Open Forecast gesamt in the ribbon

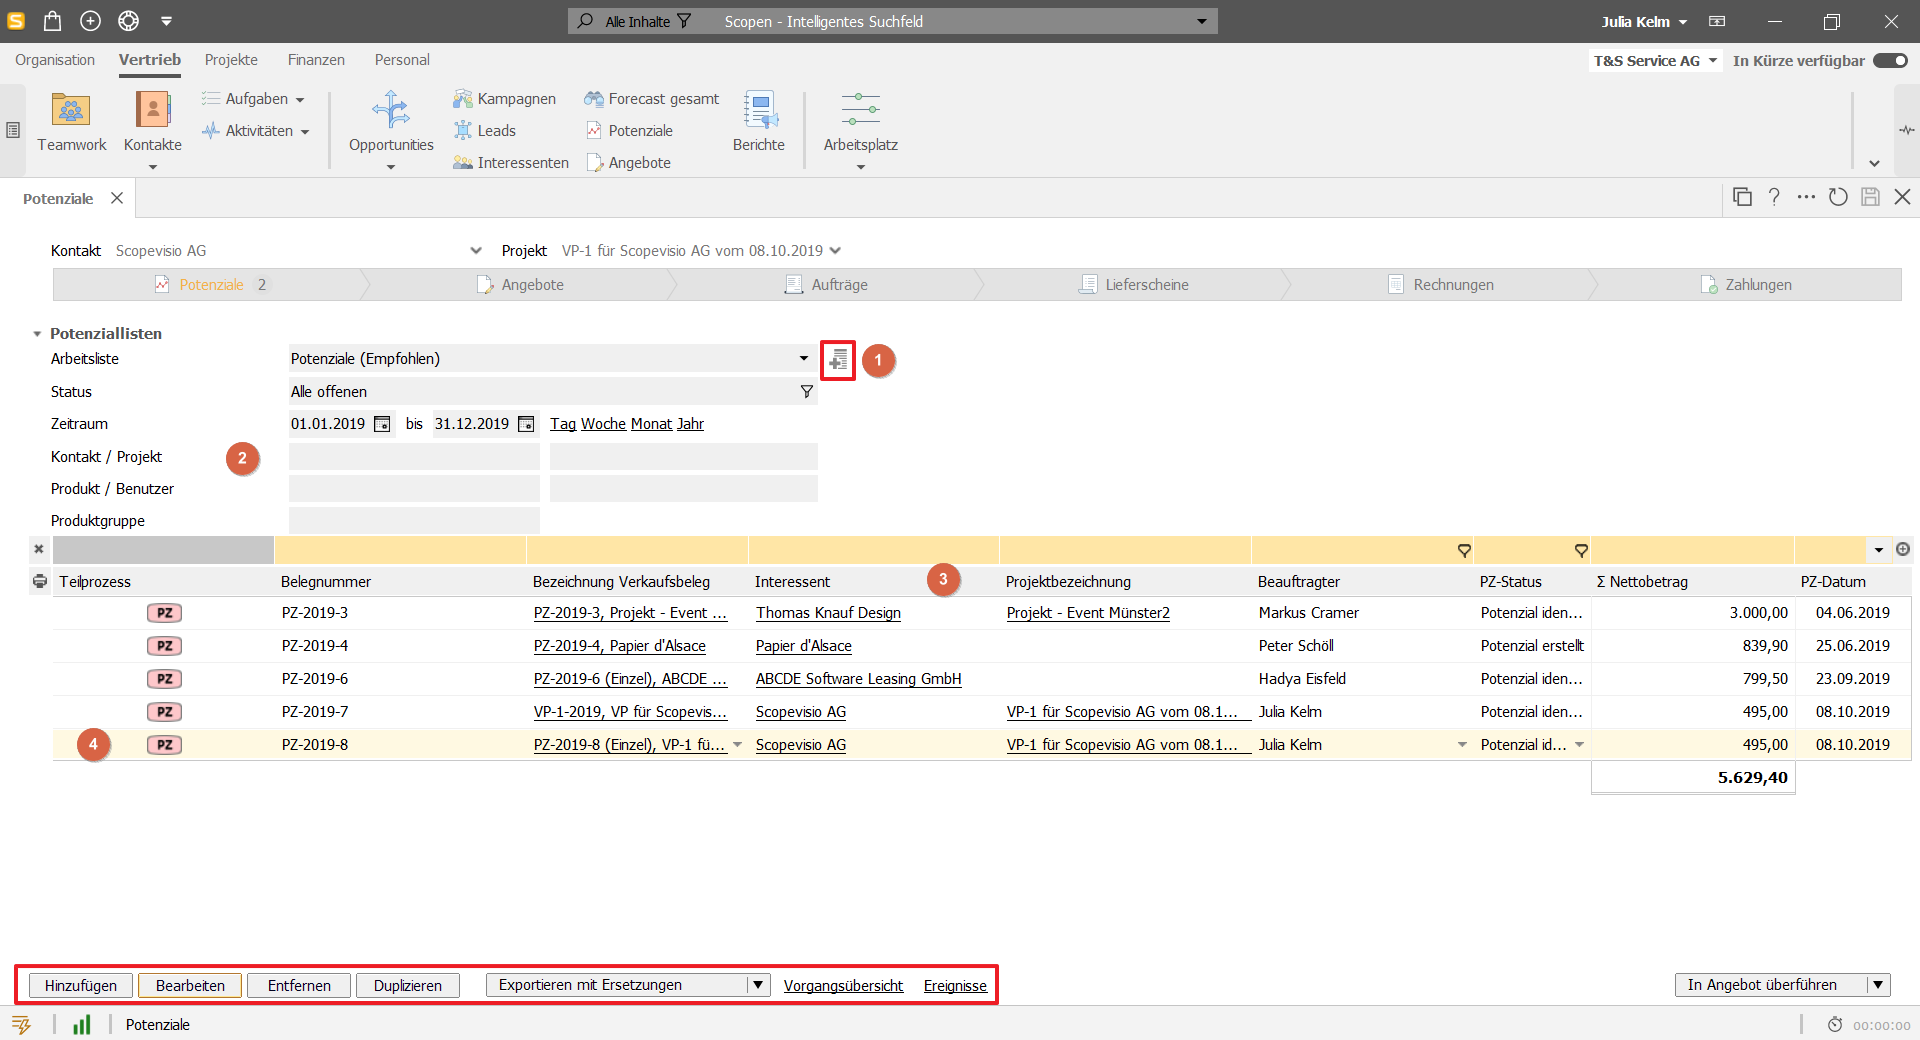click(x=652, y=99)
